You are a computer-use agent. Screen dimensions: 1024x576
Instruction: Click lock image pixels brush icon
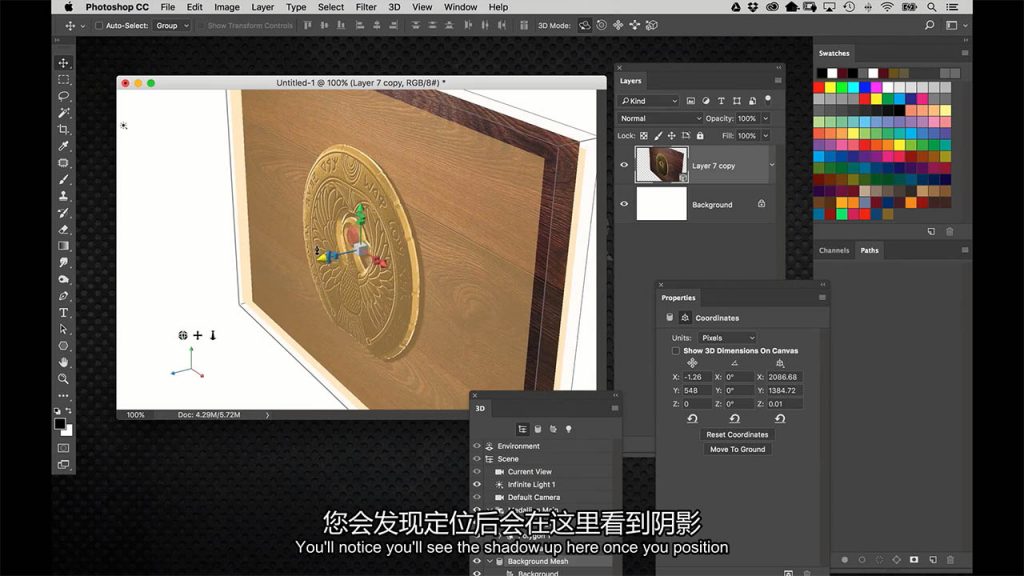(x=658, y=136)
